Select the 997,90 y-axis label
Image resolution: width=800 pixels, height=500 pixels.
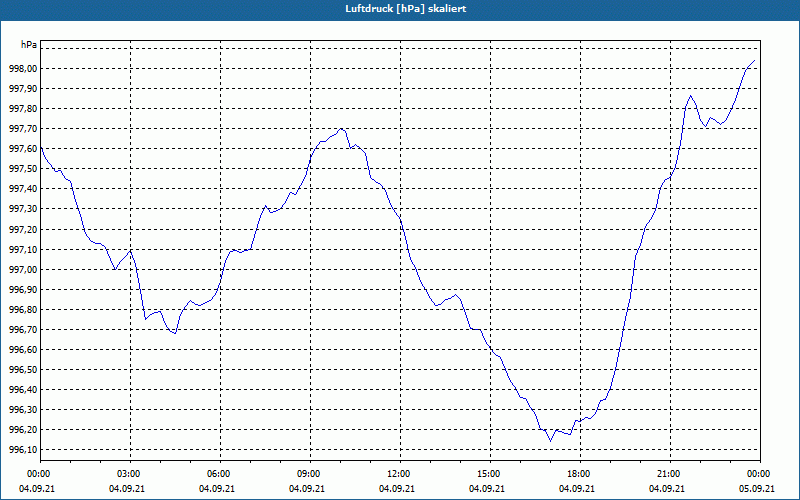click(23, 89)
